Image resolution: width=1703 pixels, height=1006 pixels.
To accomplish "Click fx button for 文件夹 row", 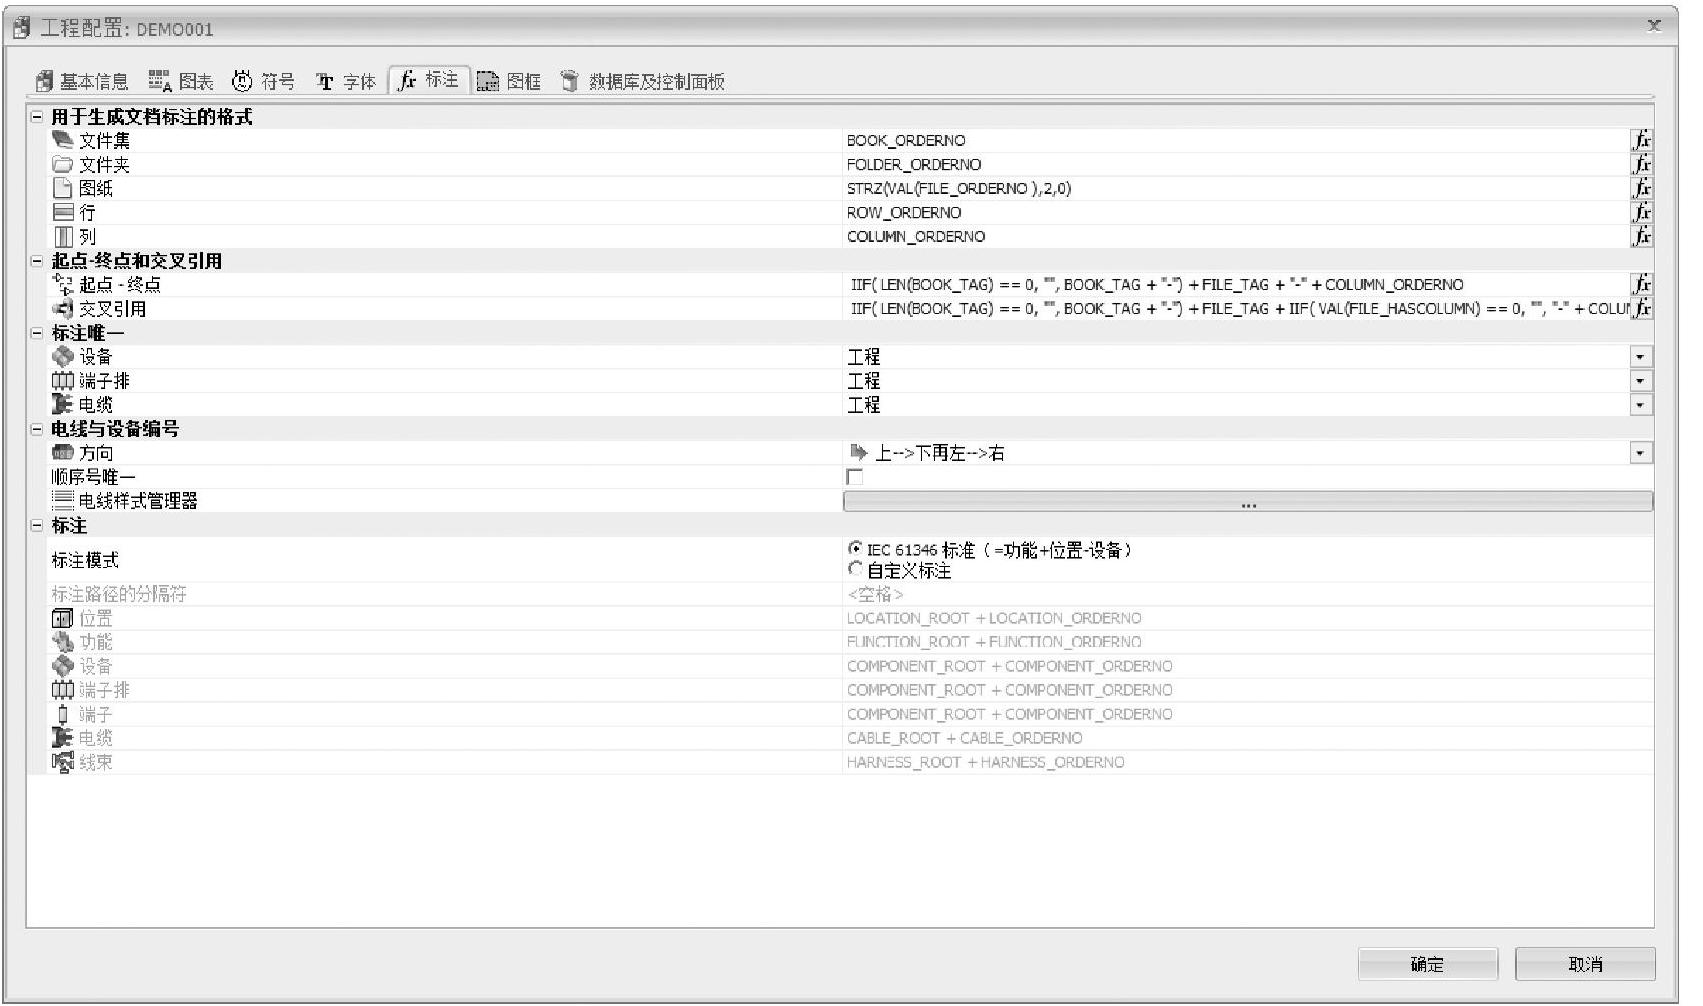I will click(1641, 164).
